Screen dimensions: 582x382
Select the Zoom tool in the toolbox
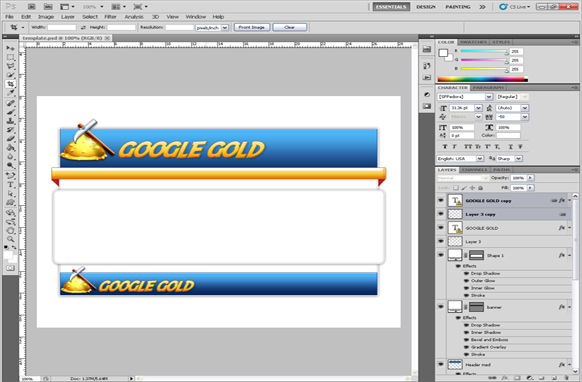click(x=10, y=239)
